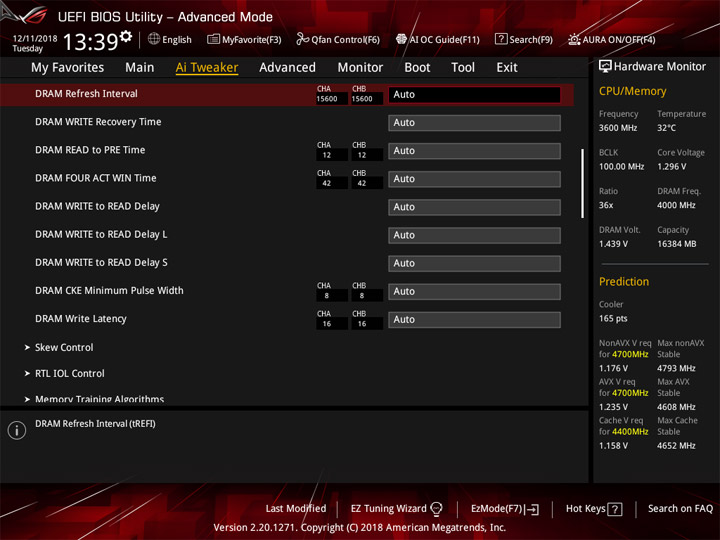Select DRAM CKE Minimum Pulse Width label
Screen dimensions: 720x540
109,290
